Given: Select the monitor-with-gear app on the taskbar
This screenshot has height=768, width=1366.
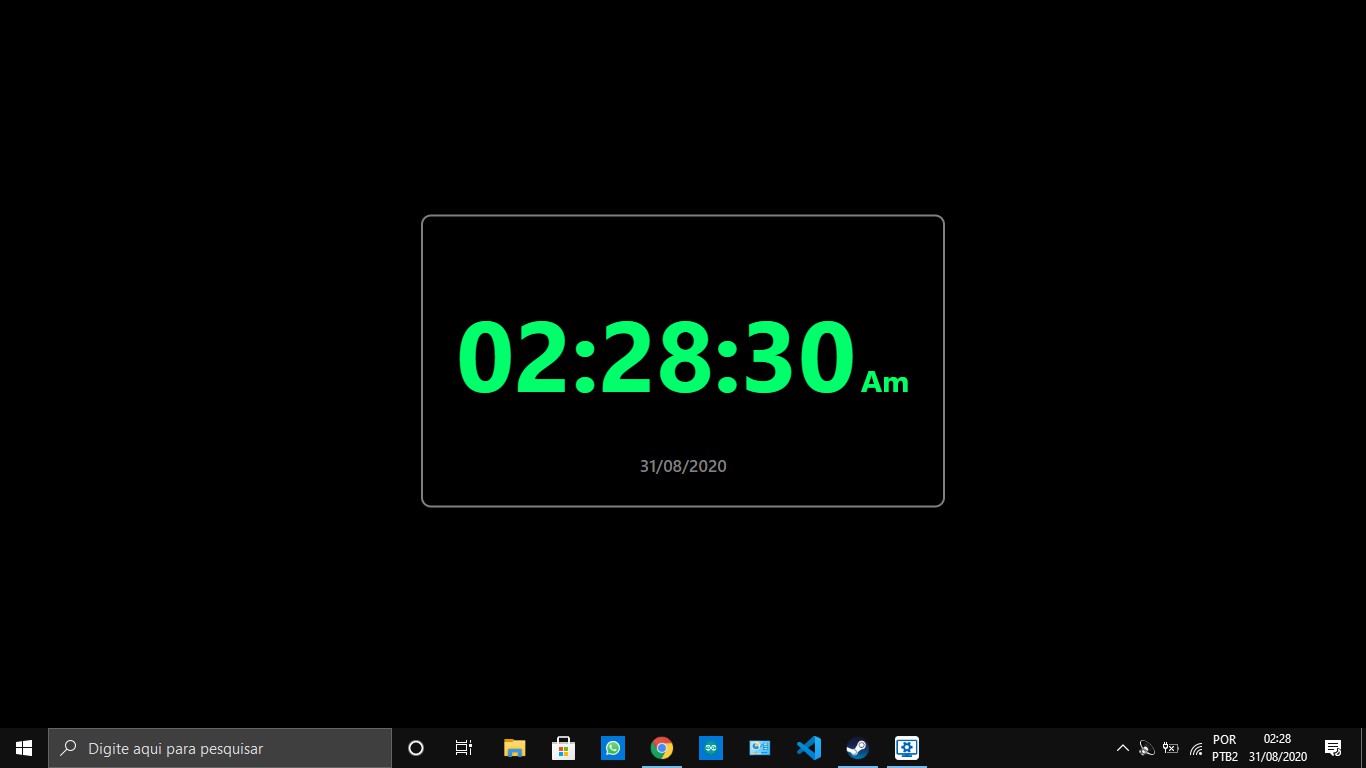Looking at the screenshot, I should pos(906,747).
